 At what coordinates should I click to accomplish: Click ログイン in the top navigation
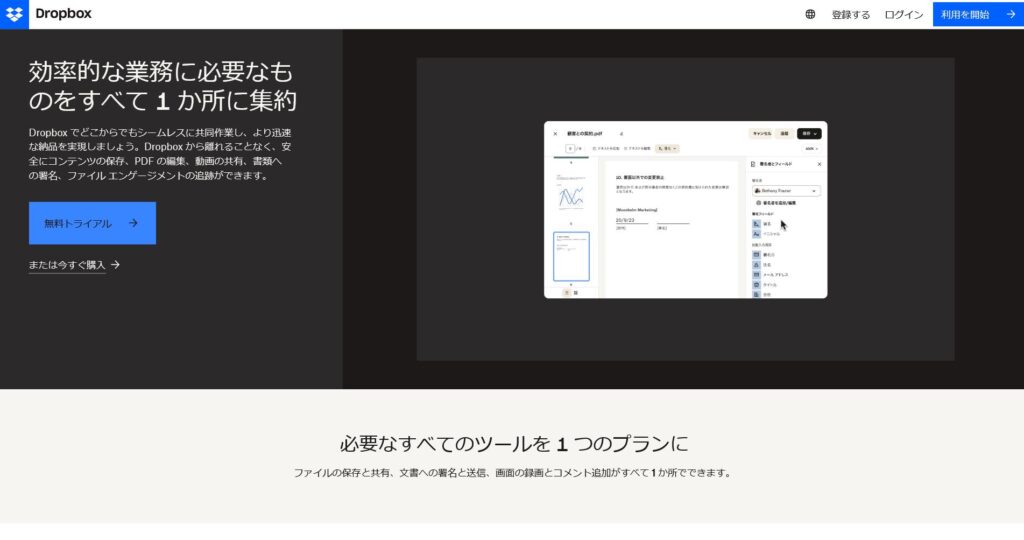(903, 15)
